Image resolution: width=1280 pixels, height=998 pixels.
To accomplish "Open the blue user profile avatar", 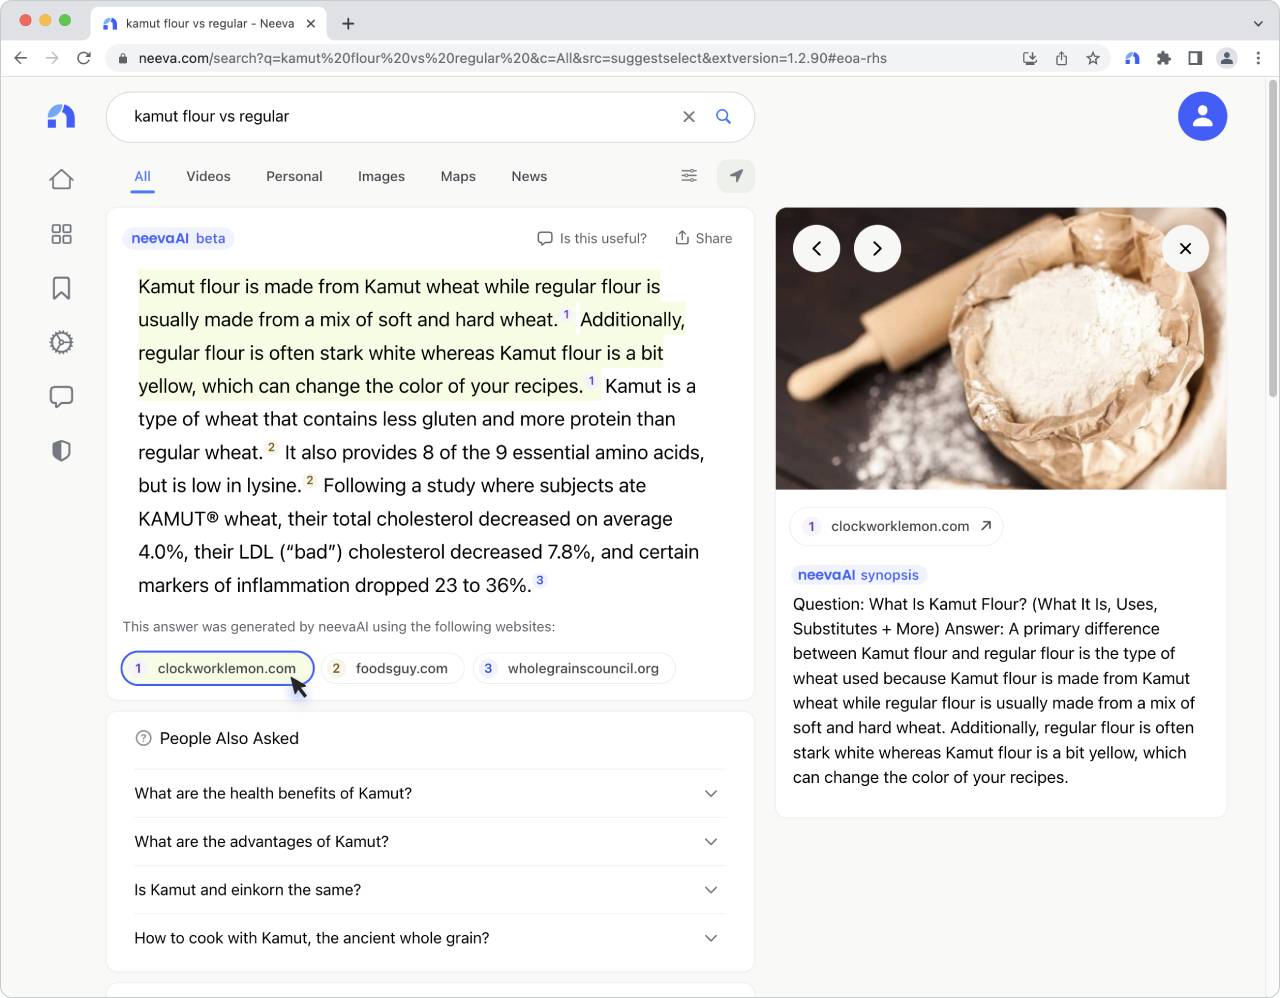I will tap(1202, 116).
